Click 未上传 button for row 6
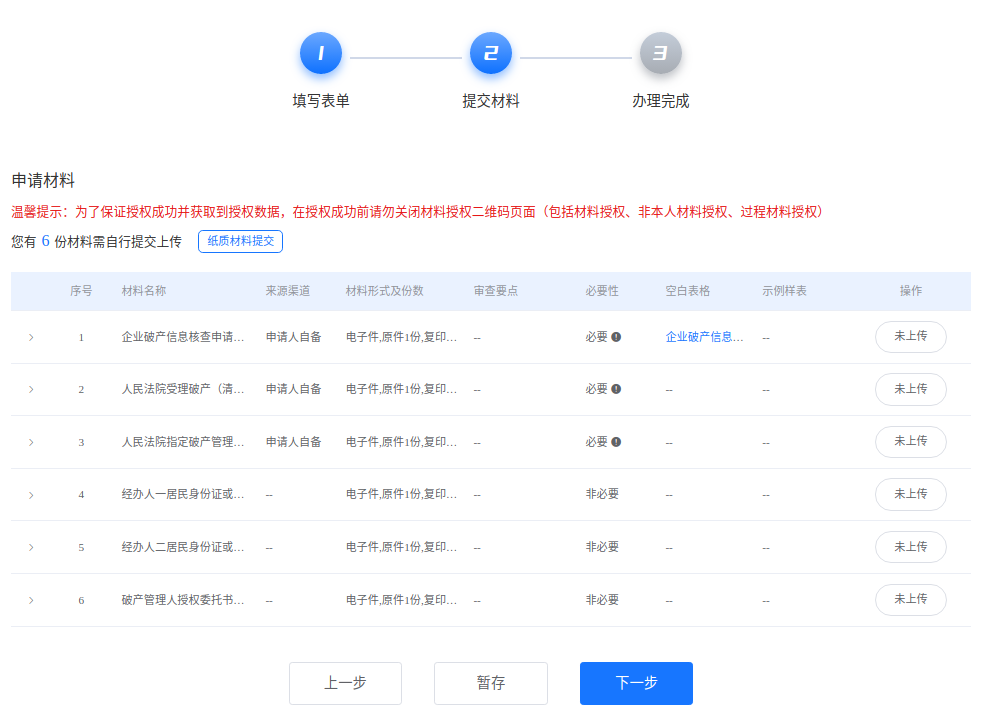The image size is (992, 719). pyautogui.click(x=910, y=599)
